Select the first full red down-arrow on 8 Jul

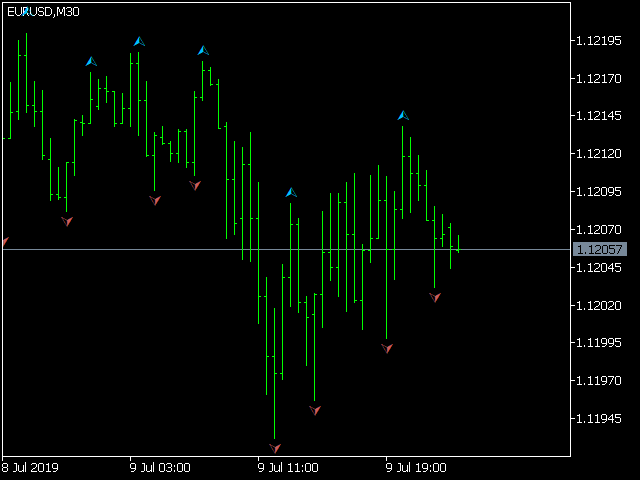[x=67, y=221]
